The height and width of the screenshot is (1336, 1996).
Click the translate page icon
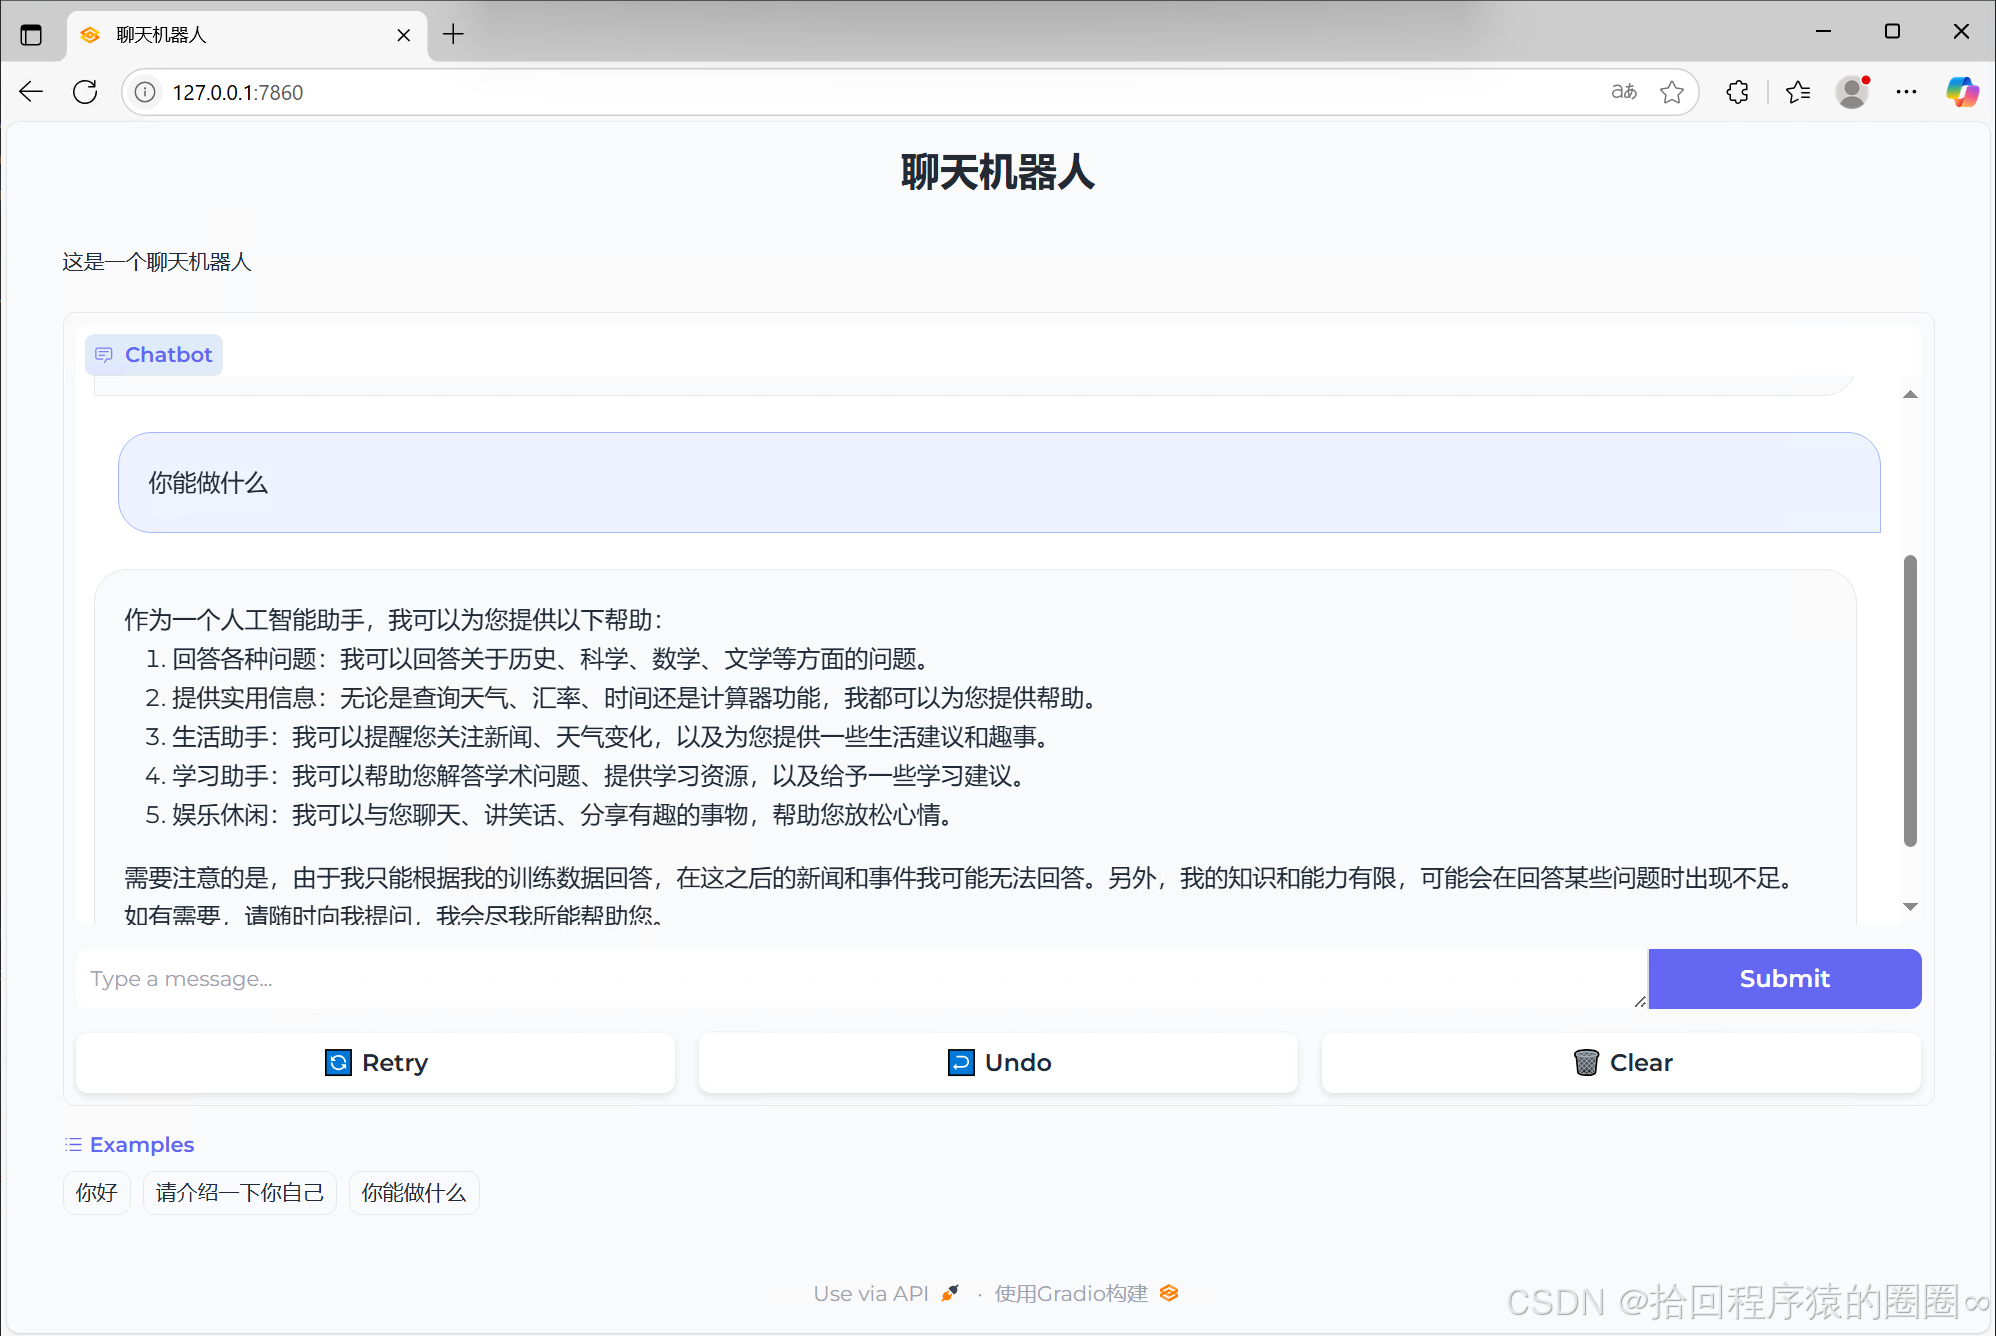1624,92
